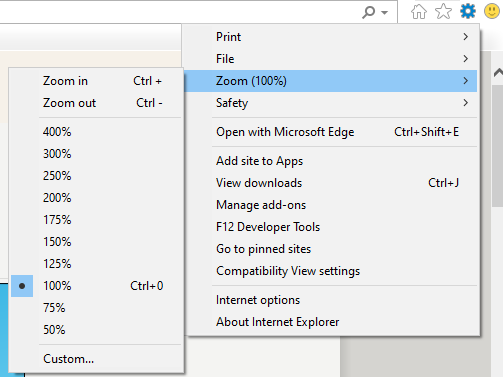
Task: Choose Zoom in from submenu
Action: 96,81
